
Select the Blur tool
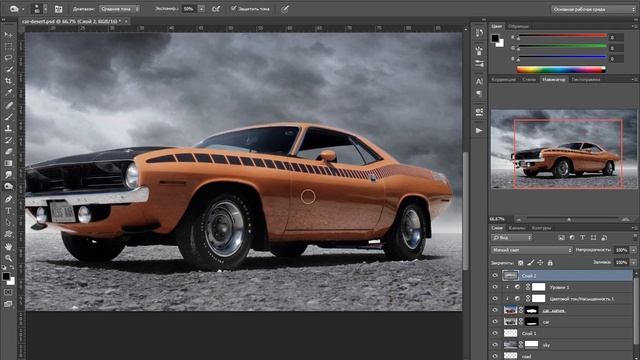point(8,175)
